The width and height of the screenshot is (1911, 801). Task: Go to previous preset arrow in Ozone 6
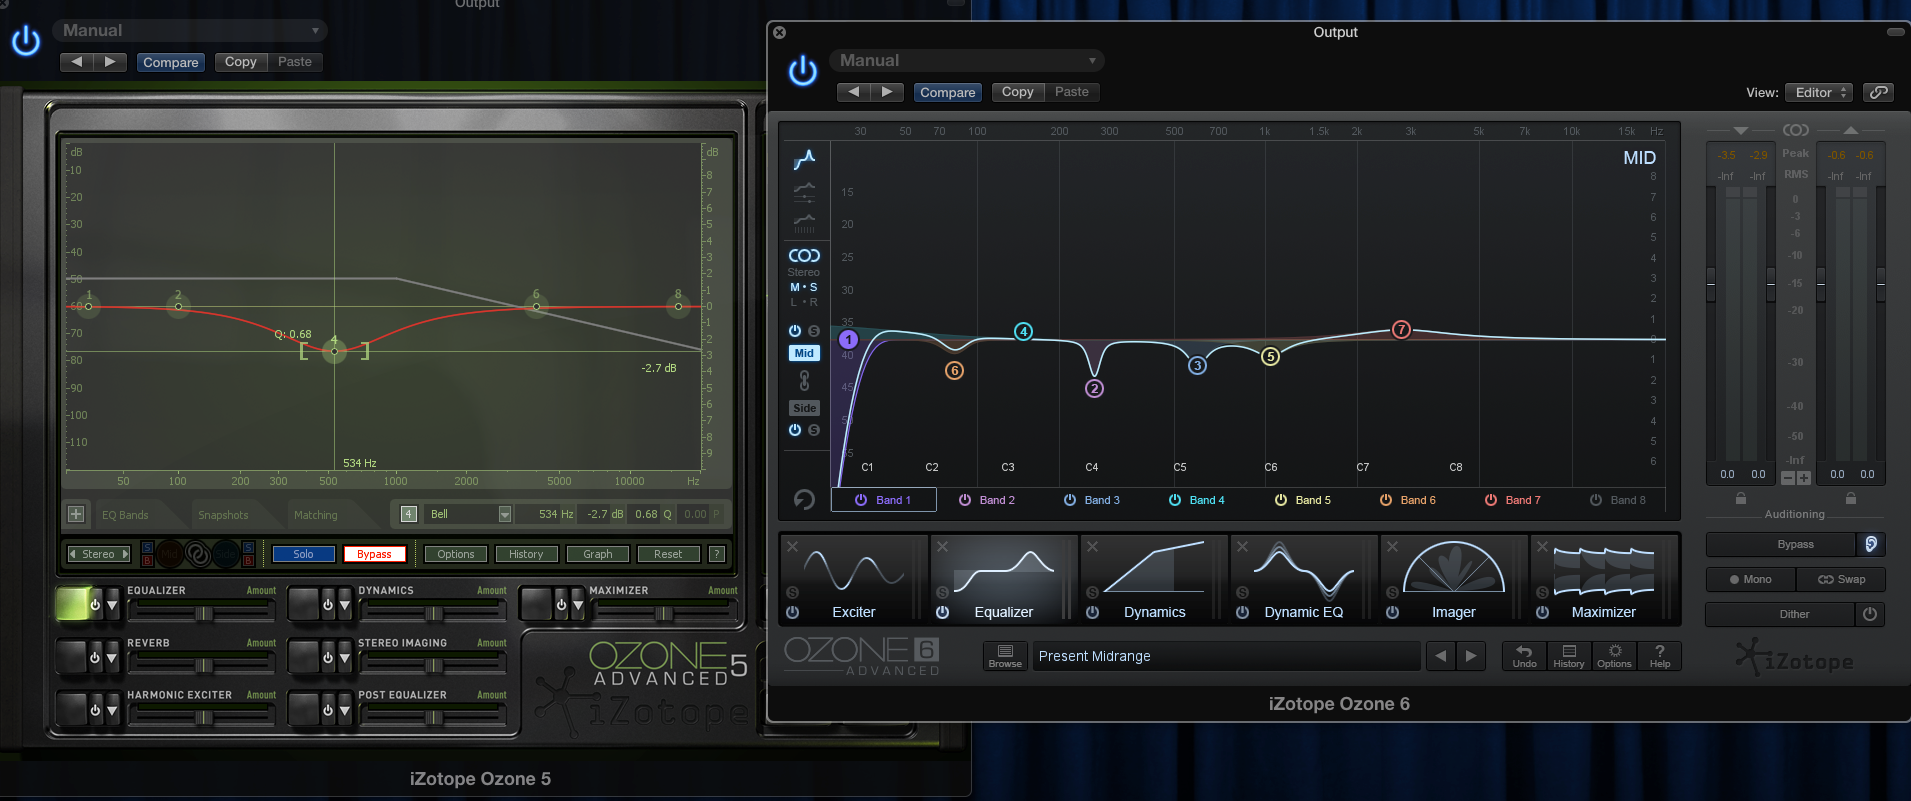click(1440, 656)
